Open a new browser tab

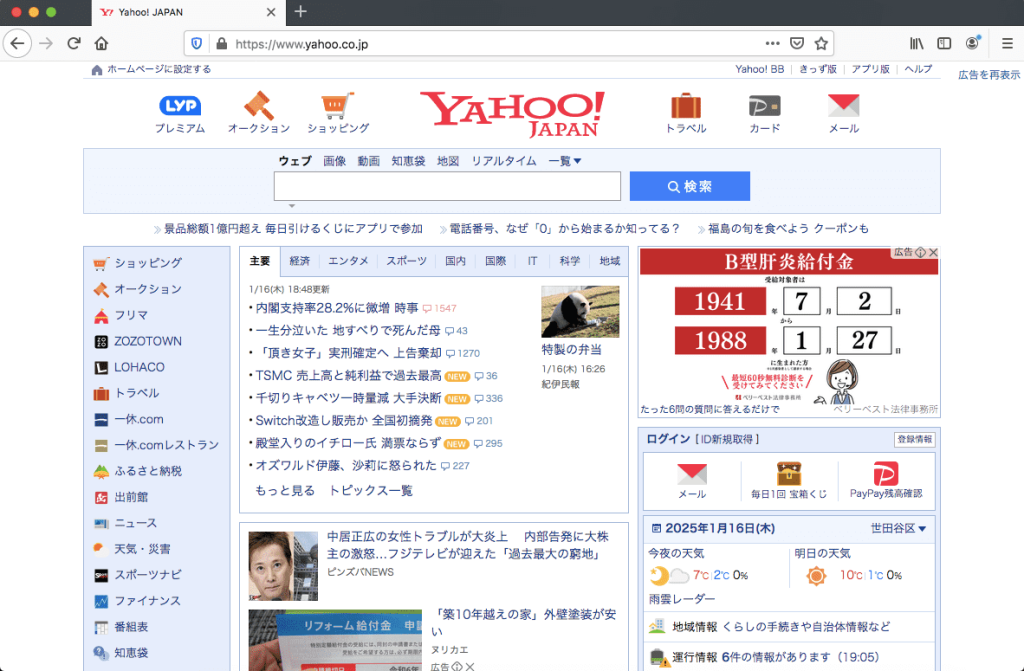click(x=300, y=12)
